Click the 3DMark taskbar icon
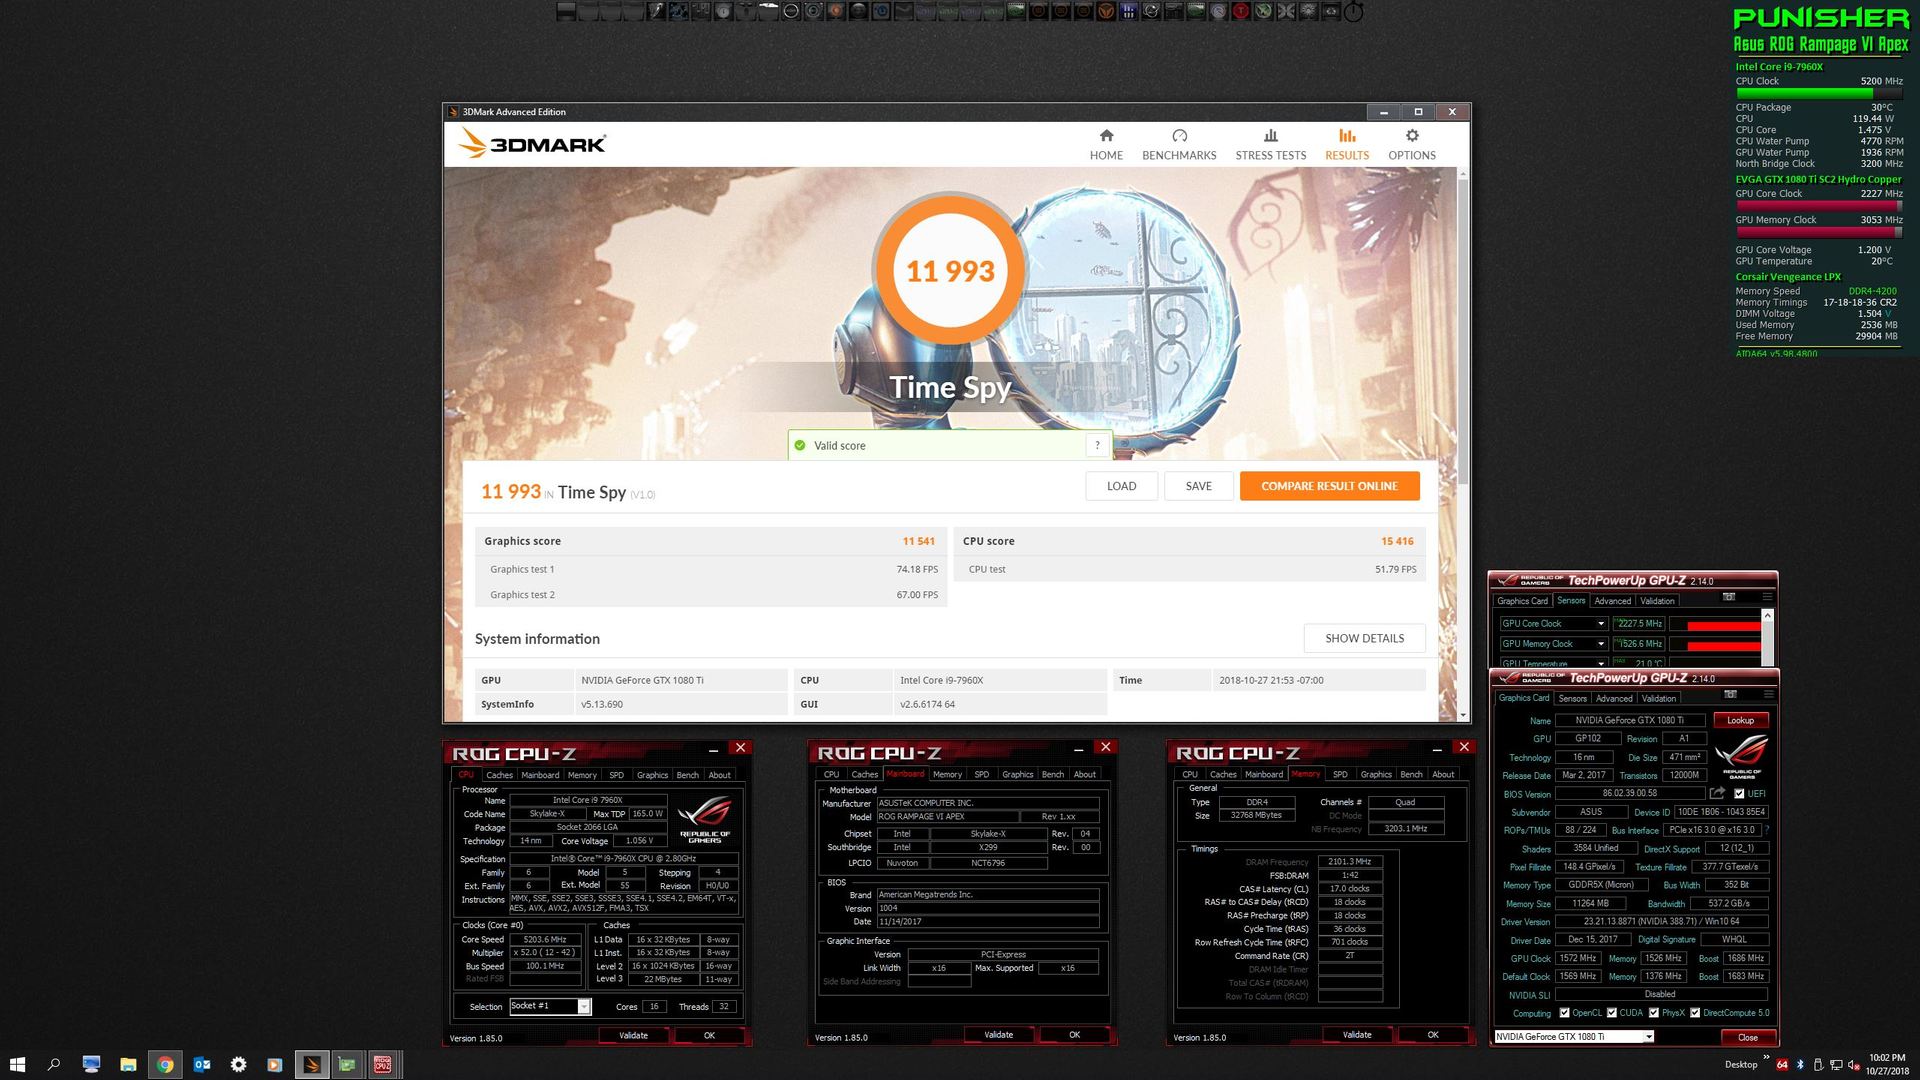1920x1080 pixels. tap(312, 1065)
